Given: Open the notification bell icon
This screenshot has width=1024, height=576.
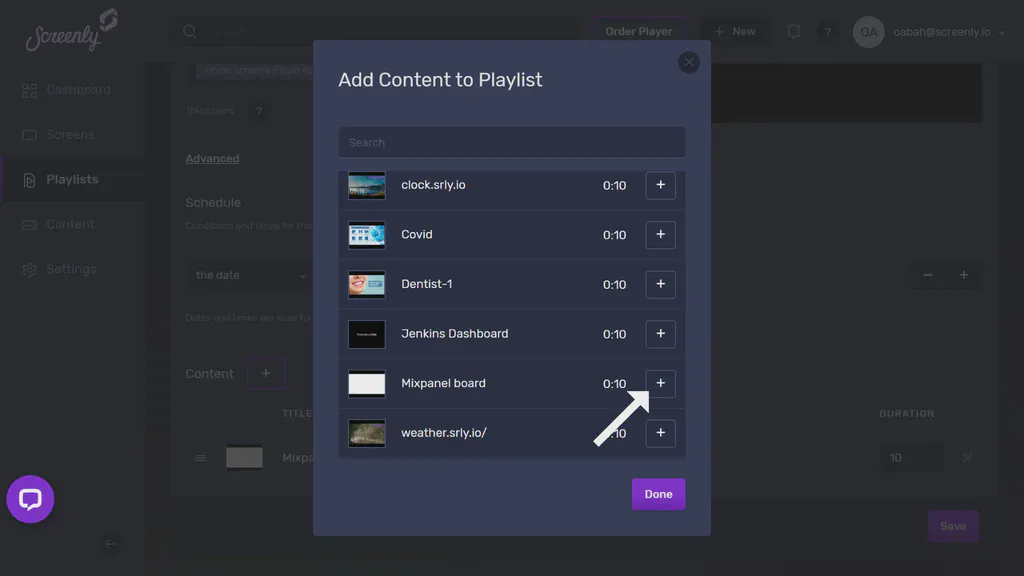Looking at the screenshot, I should pyautogui.click(x=793, y=31).
